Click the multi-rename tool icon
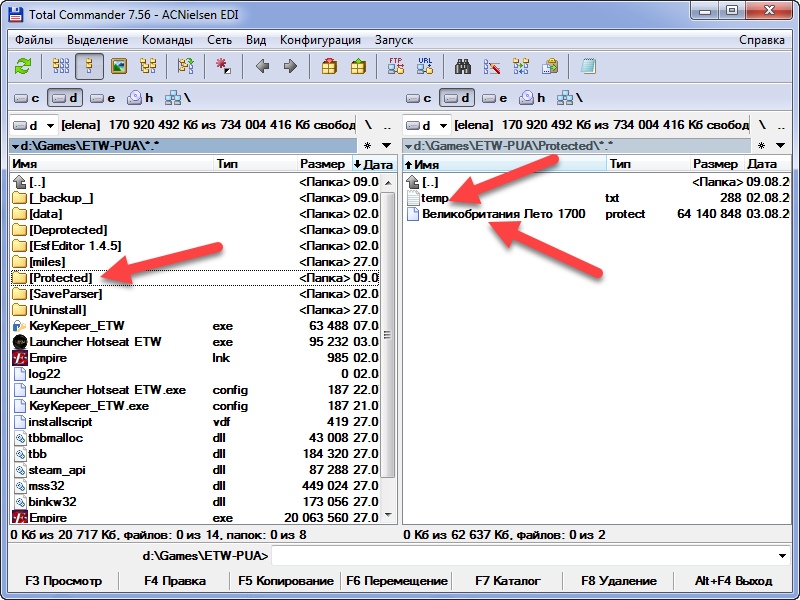Screen dimensions: 800x600 (x=492, y=66)
